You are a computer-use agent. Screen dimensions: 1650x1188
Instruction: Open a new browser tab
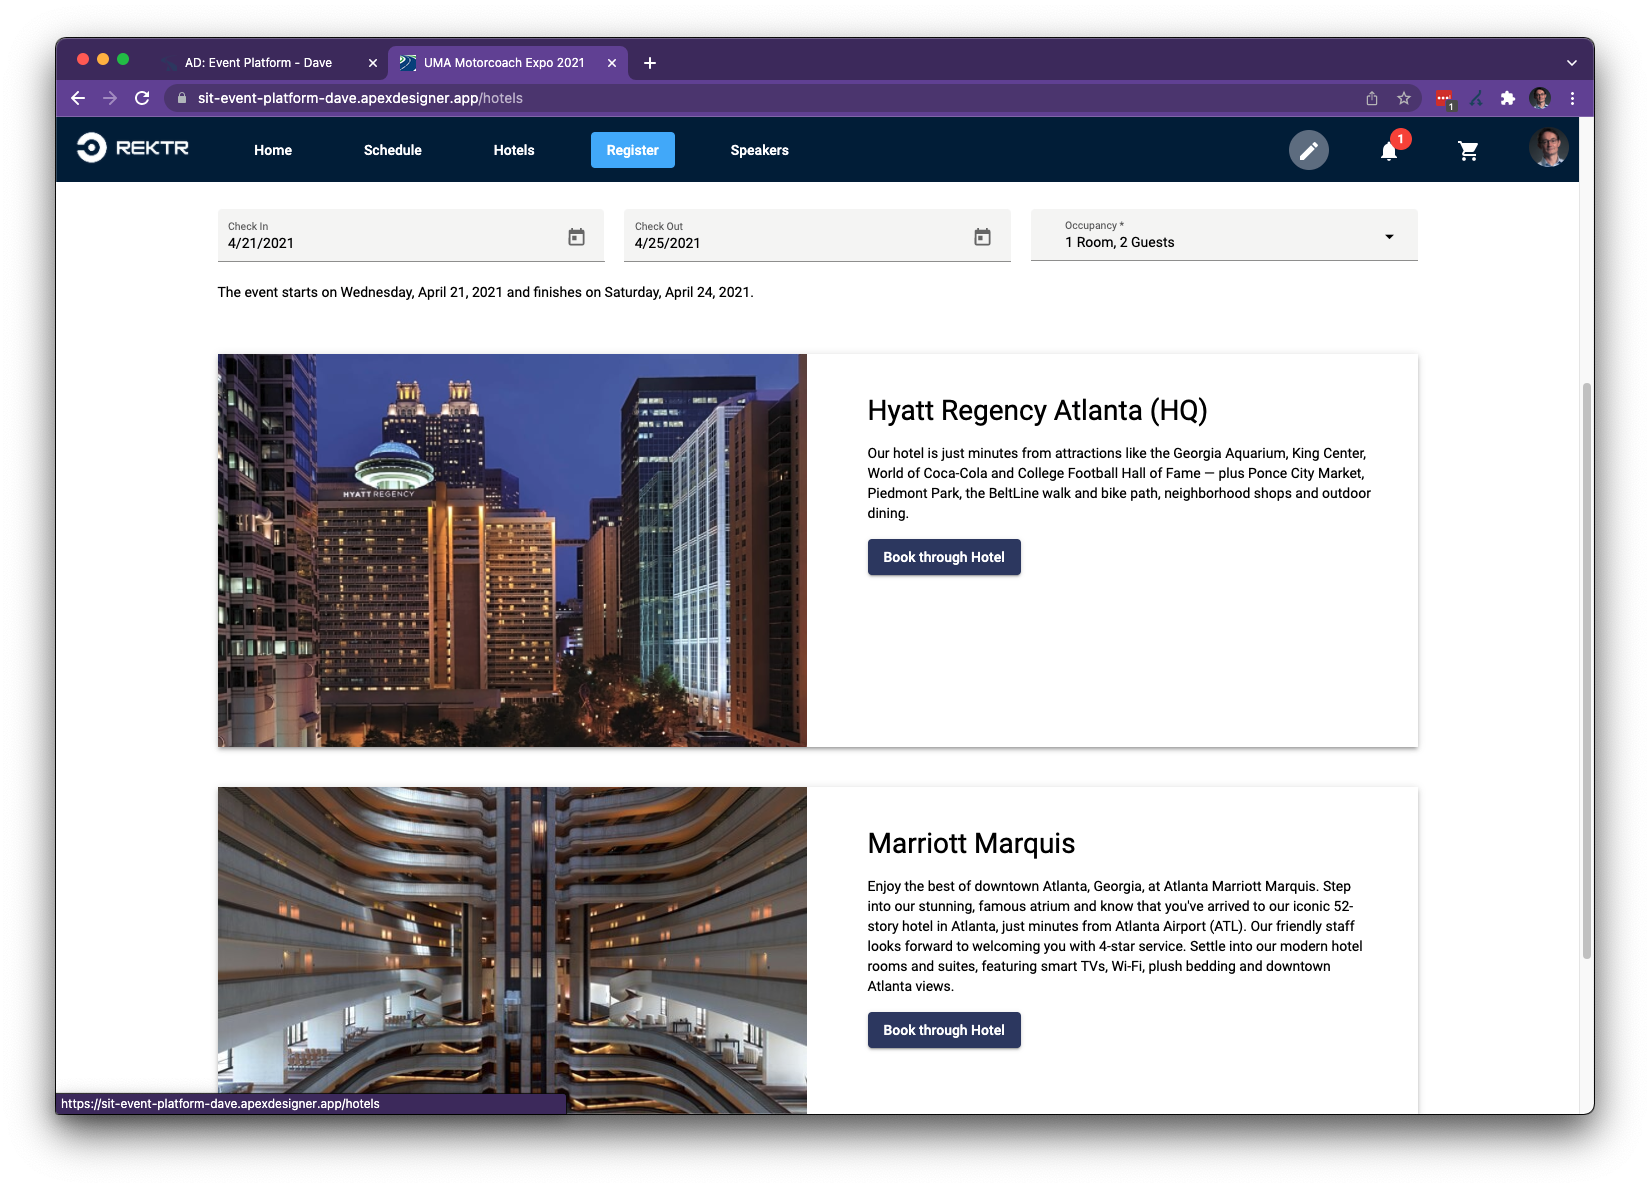pyautogui.click(x=650, y=63)
